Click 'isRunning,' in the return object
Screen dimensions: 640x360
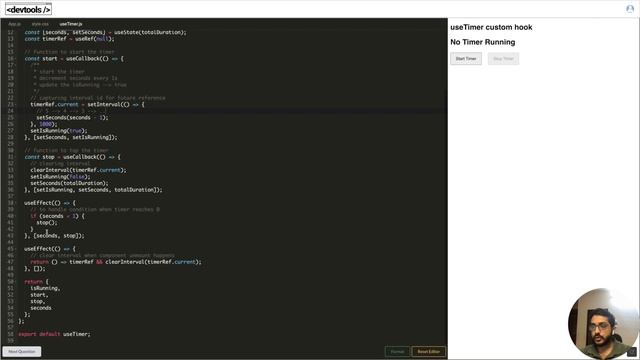[x=45, y=288]
